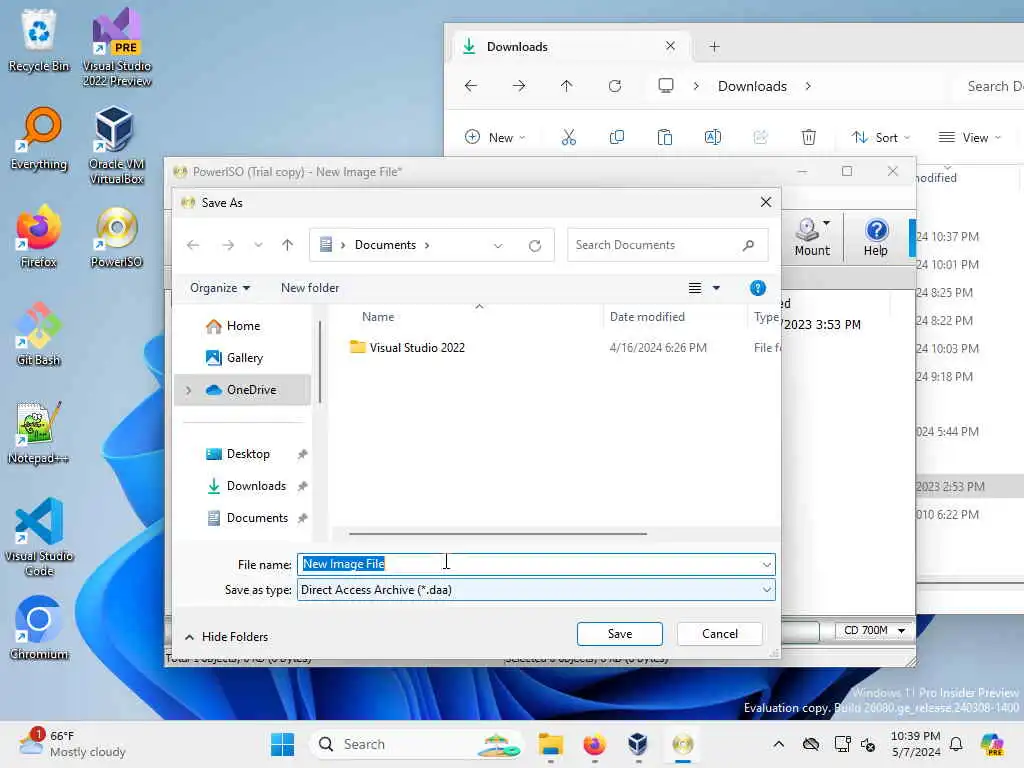1024x768 pixels.
Task: Click the blue help icon in Save As dialog
Action: (758, 288)
